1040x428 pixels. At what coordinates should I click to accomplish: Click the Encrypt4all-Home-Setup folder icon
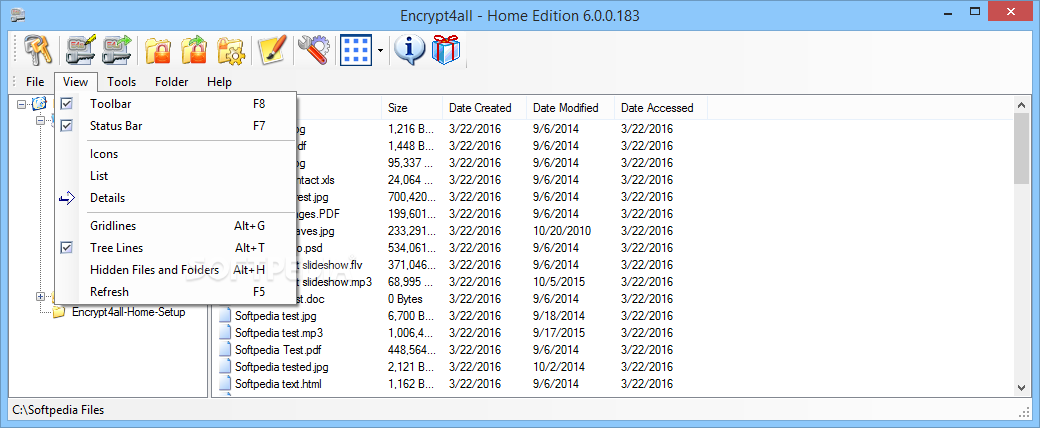(x=58, y=312)
